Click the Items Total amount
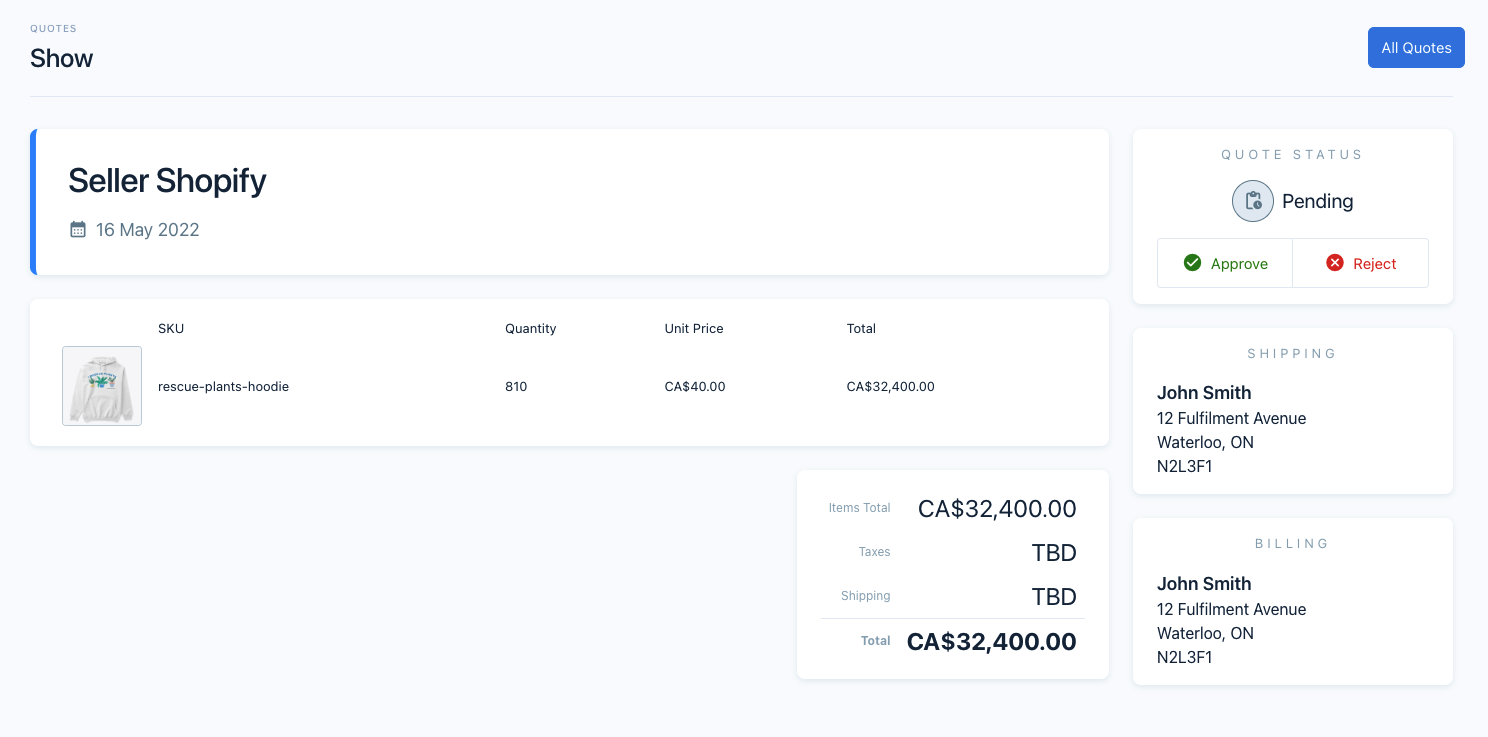Screen dimensions: 1488x737 [997, 509]
